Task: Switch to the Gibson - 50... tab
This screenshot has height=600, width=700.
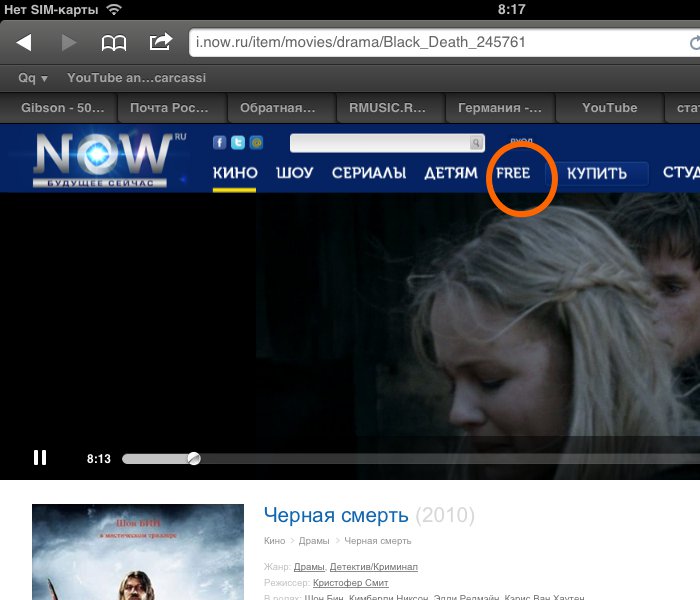Action: point(62,108)
